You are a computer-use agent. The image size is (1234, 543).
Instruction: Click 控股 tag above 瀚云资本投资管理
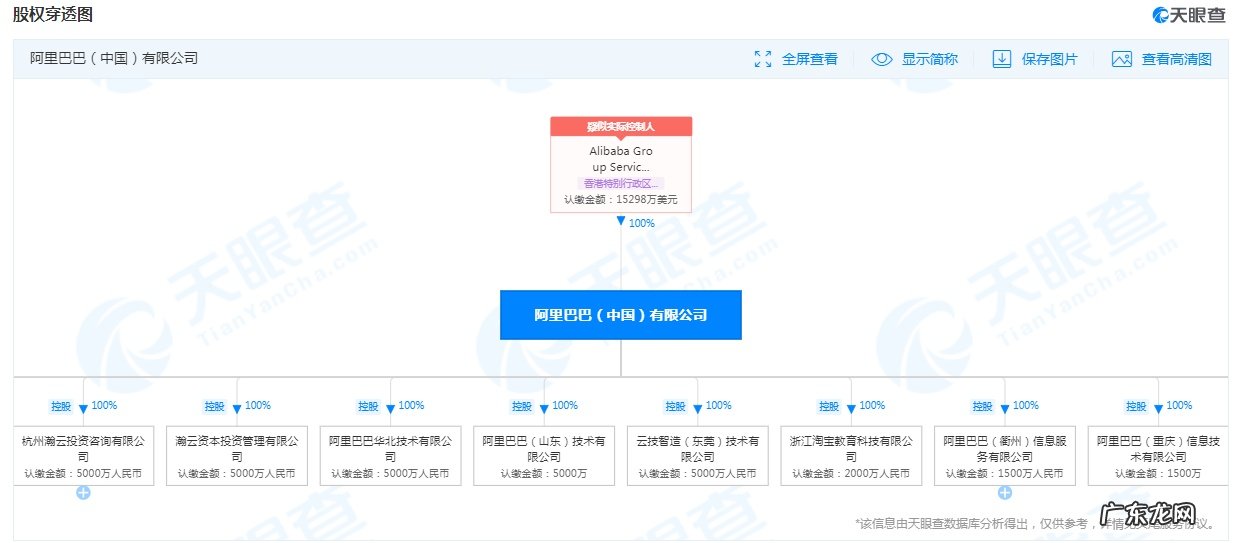(215, 406)
